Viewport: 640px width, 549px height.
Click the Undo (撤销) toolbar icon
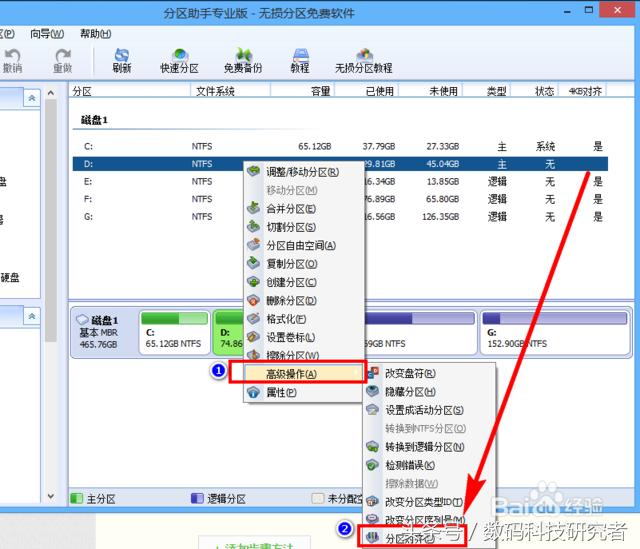coord(12,61)
